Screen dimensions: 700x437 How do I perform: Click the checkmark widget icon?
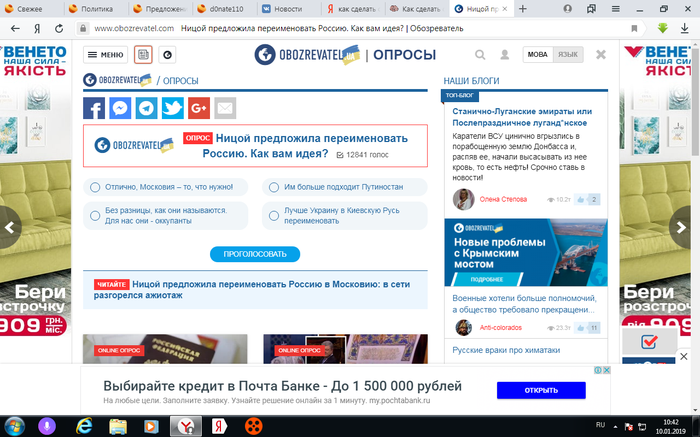pos(649,342)
